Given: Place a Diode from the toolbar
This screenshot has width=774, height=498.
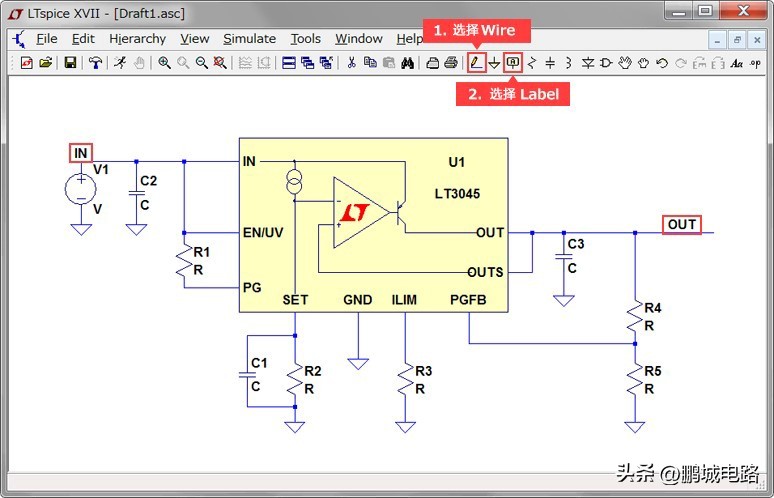Looking at the screenshot, I should (587, 63).
